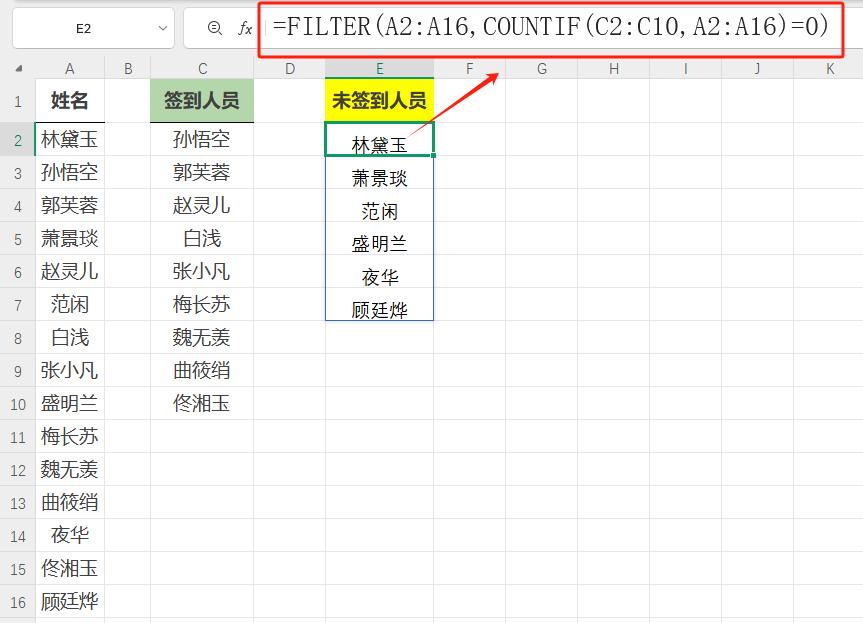Screen dimensions: 863x623
Task: Select cell C4 赵灵儿
Action: tap(202, 205)
